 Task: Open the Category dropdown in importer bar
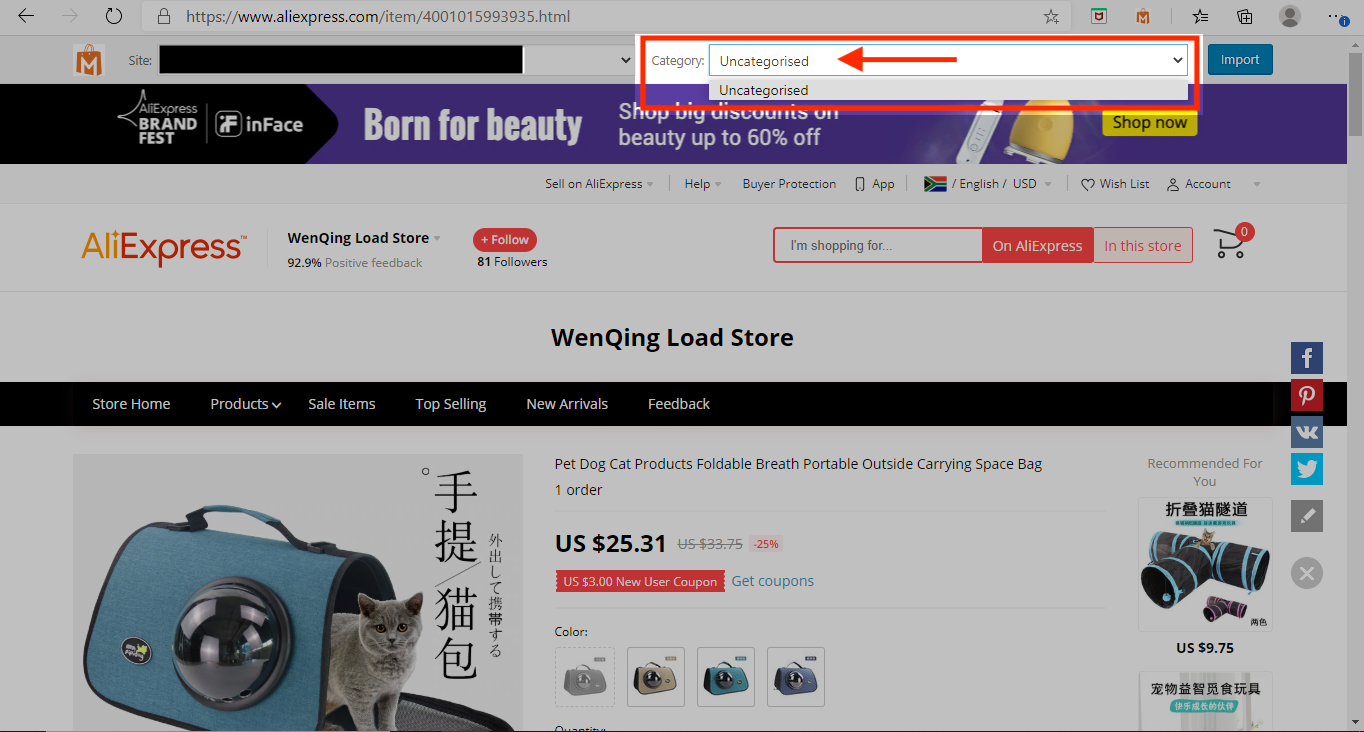pyautogui.click(x=948, y=60)
